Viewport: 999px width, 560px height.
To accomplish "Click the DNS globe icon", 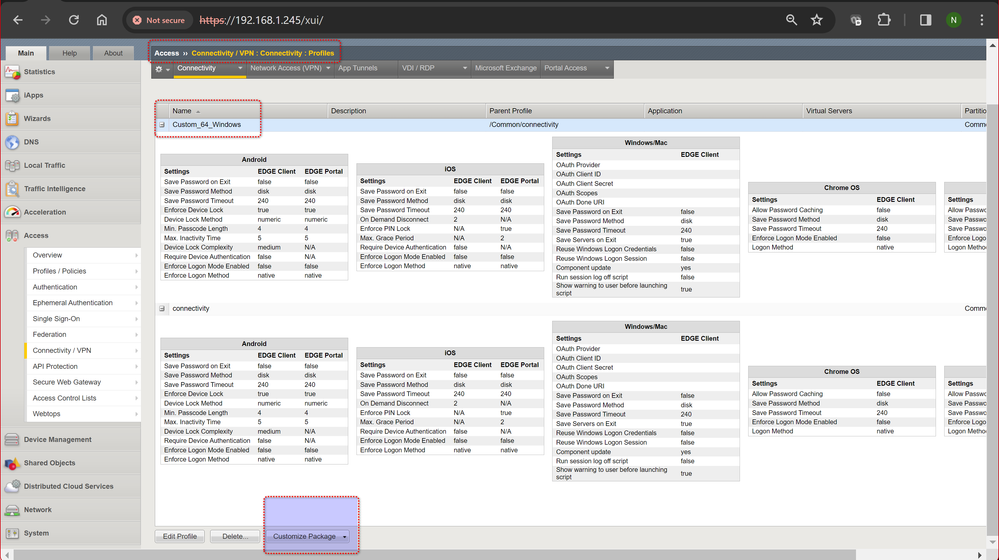I will point(13,142).
